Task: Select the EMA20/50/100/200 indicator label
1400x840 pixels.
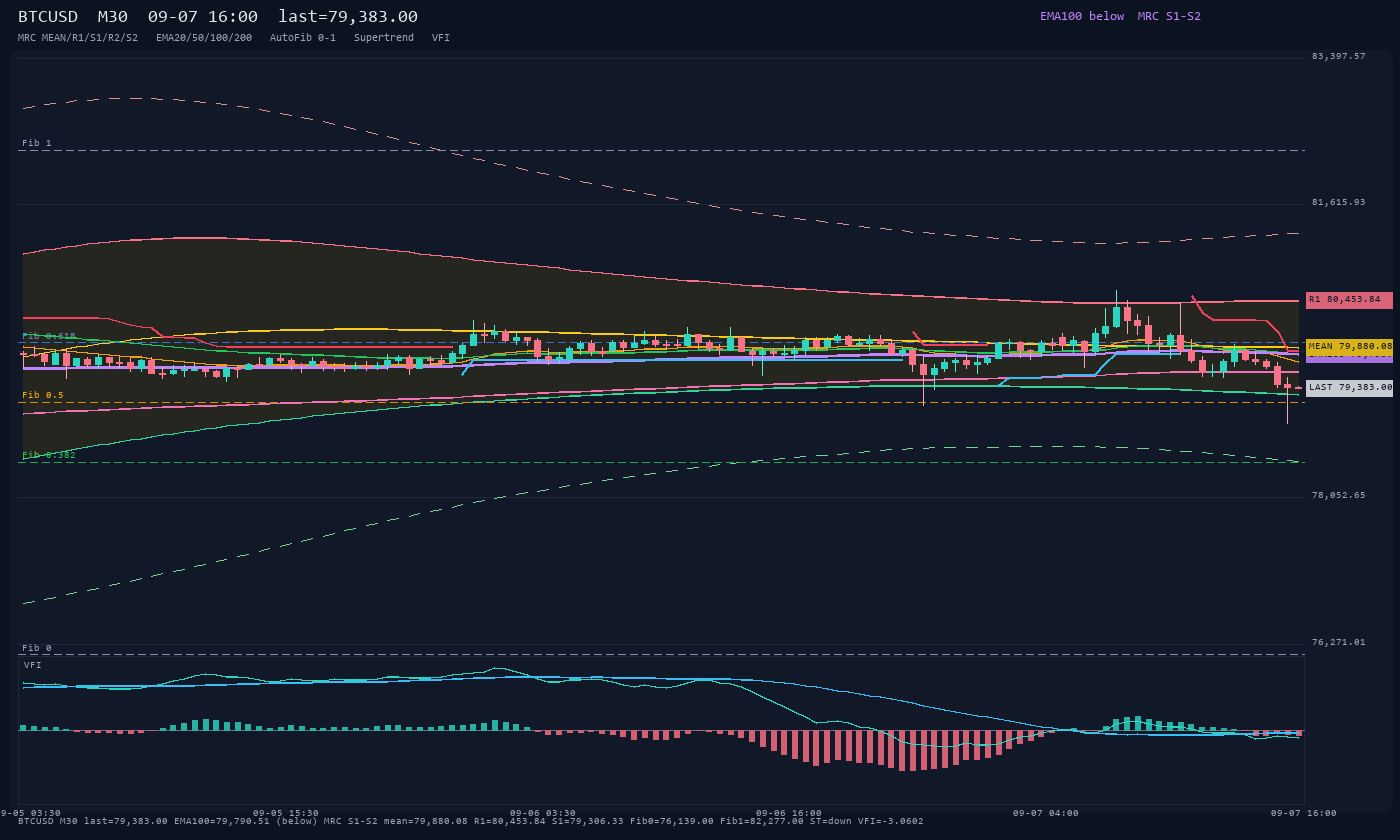Action: 204,37
